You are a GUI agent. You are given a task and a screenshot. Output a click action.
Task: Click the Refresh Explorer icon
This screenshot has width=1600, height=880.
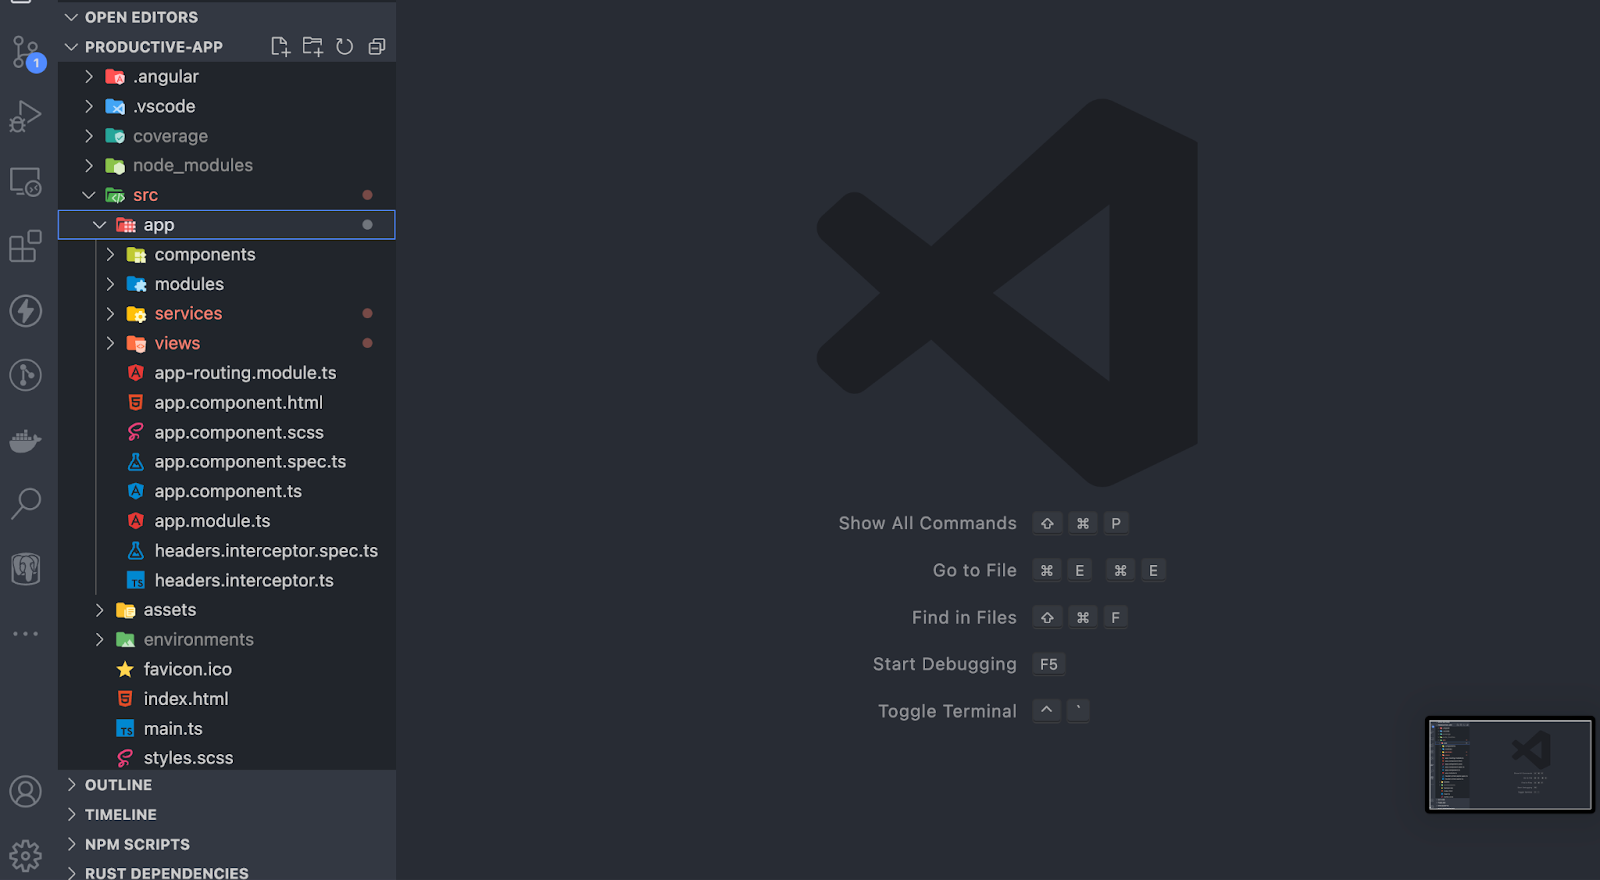click(x=345, y=47)
